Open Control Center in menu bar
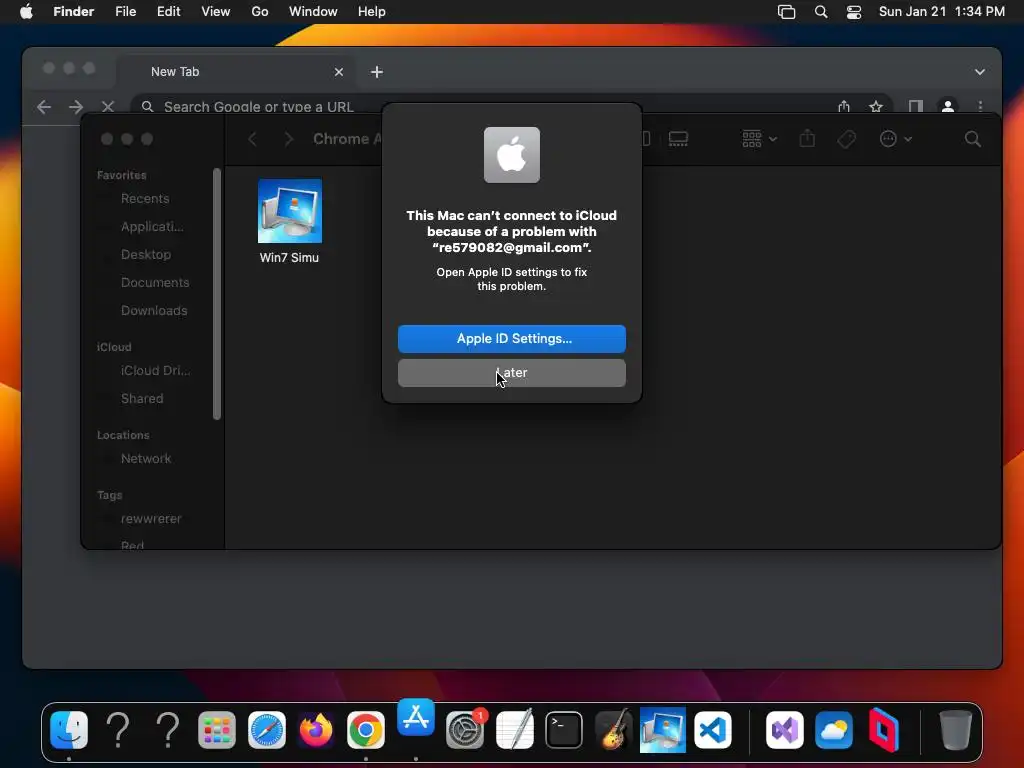This screenshot has width=1024, height=768. click(x=854, y=12)
